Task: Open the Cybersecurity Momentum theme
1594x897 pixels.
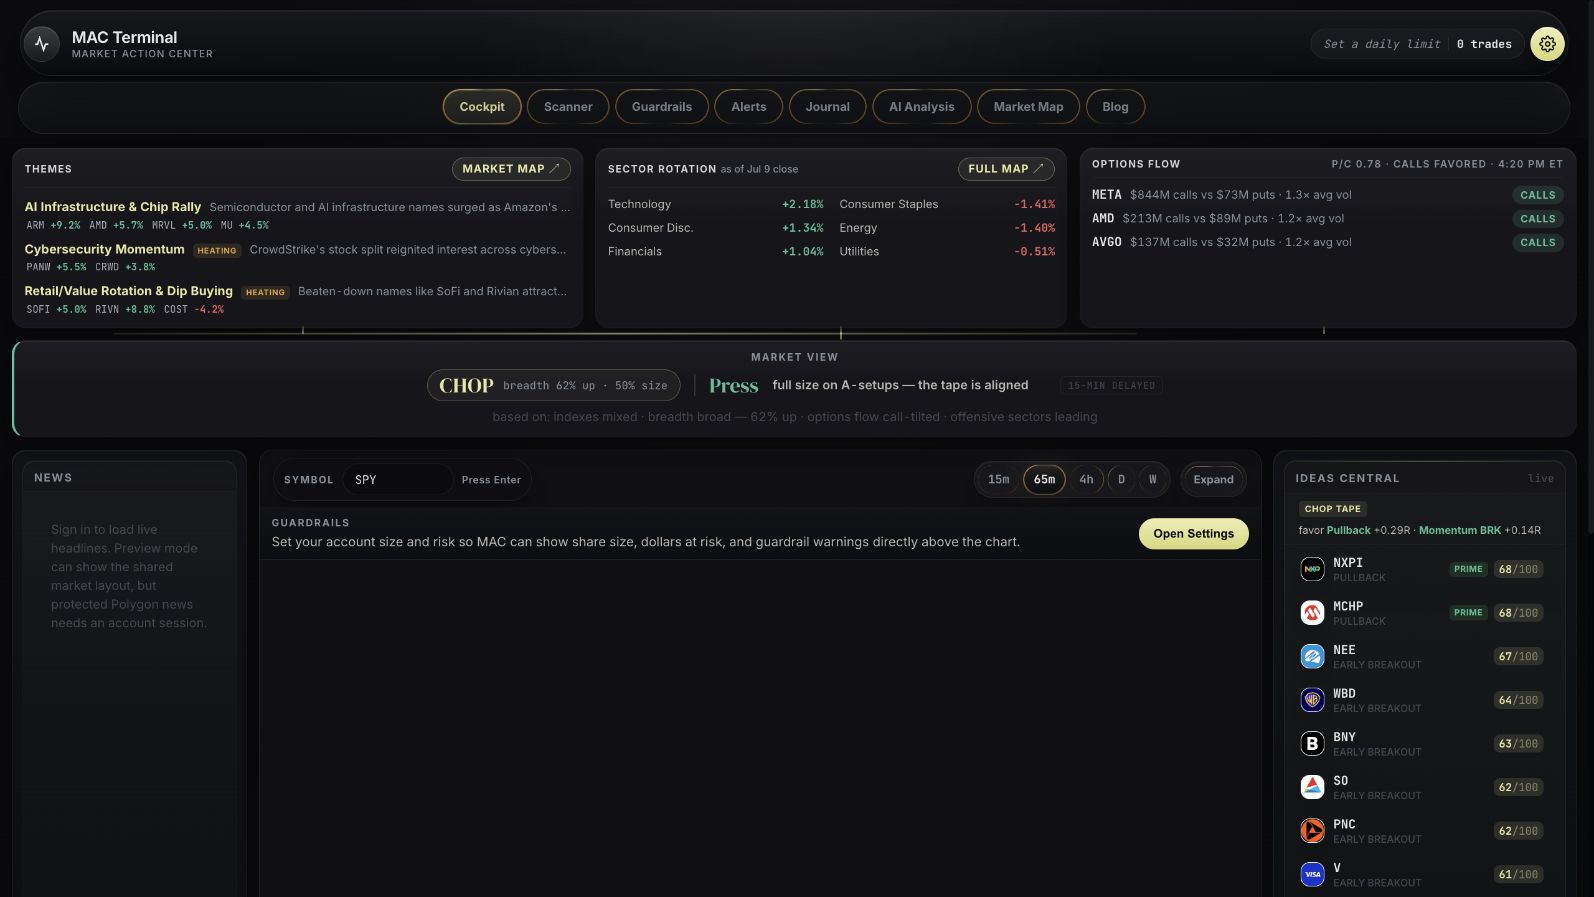Action: 105,249
